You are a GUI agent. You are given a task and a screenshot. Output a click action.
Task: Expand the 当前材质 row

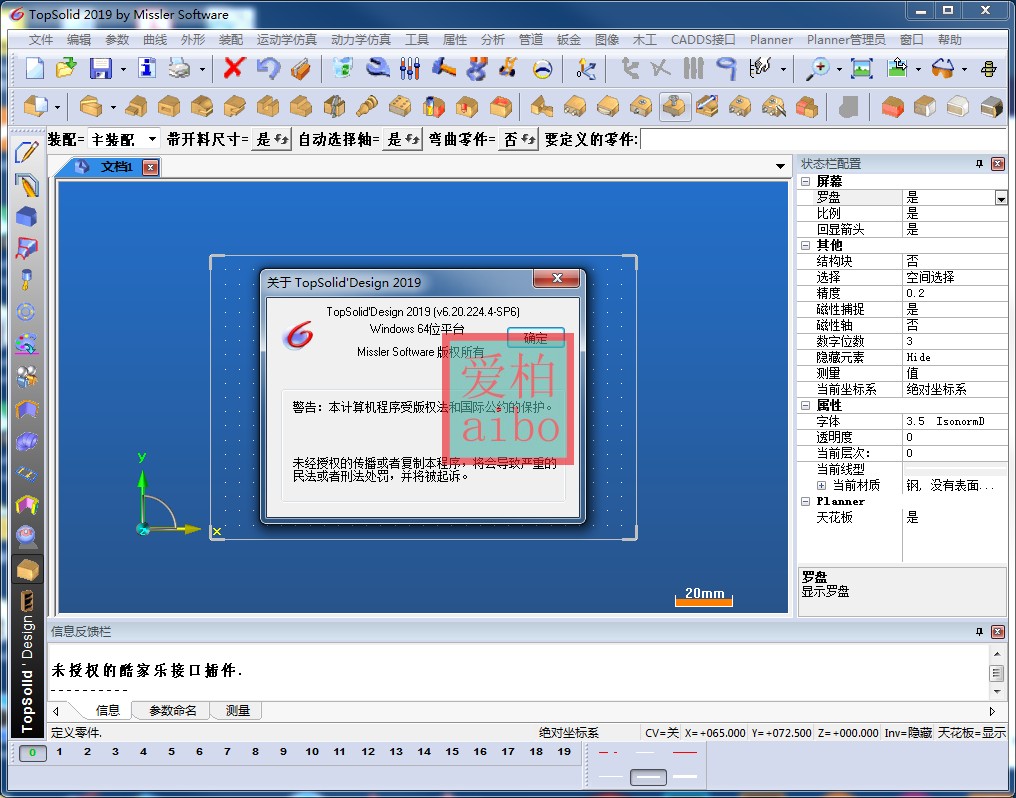821,485
